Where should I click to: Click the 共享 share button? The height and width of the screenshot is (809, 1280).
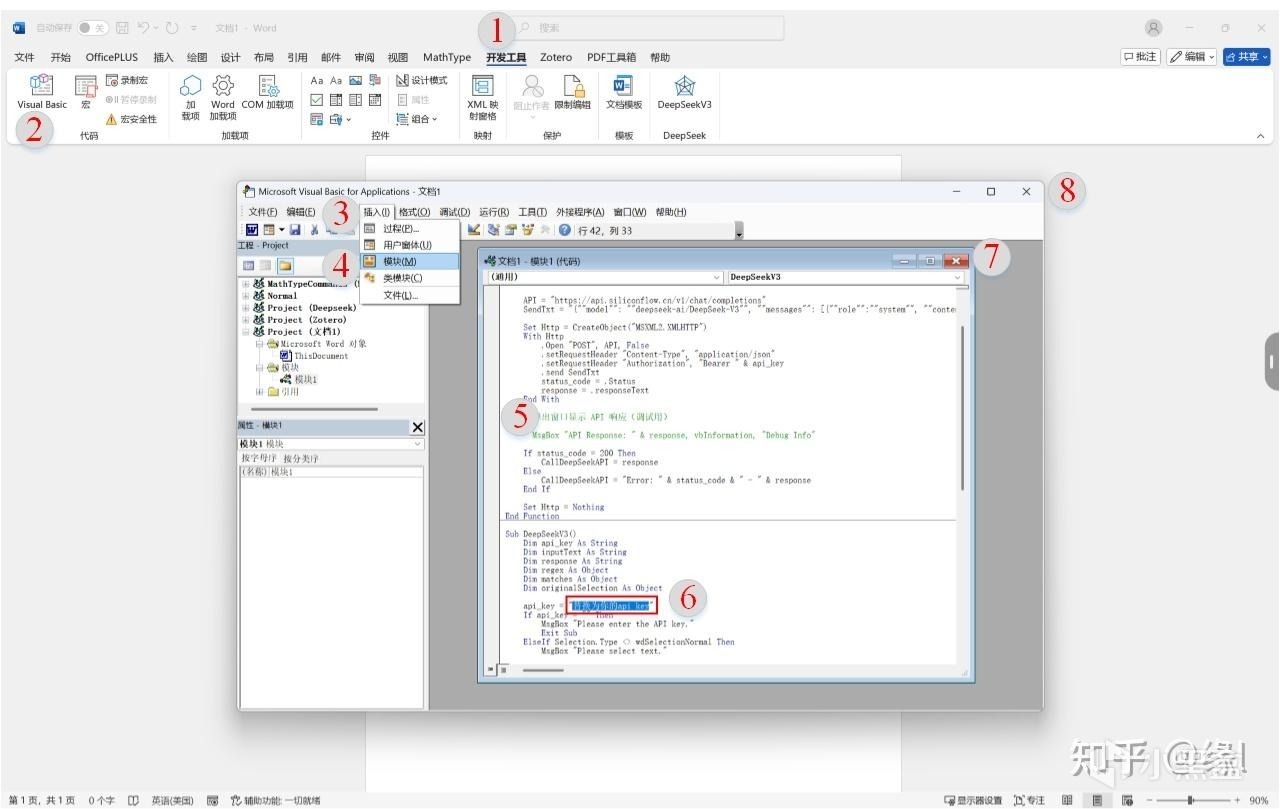(x=1246, y=57)
